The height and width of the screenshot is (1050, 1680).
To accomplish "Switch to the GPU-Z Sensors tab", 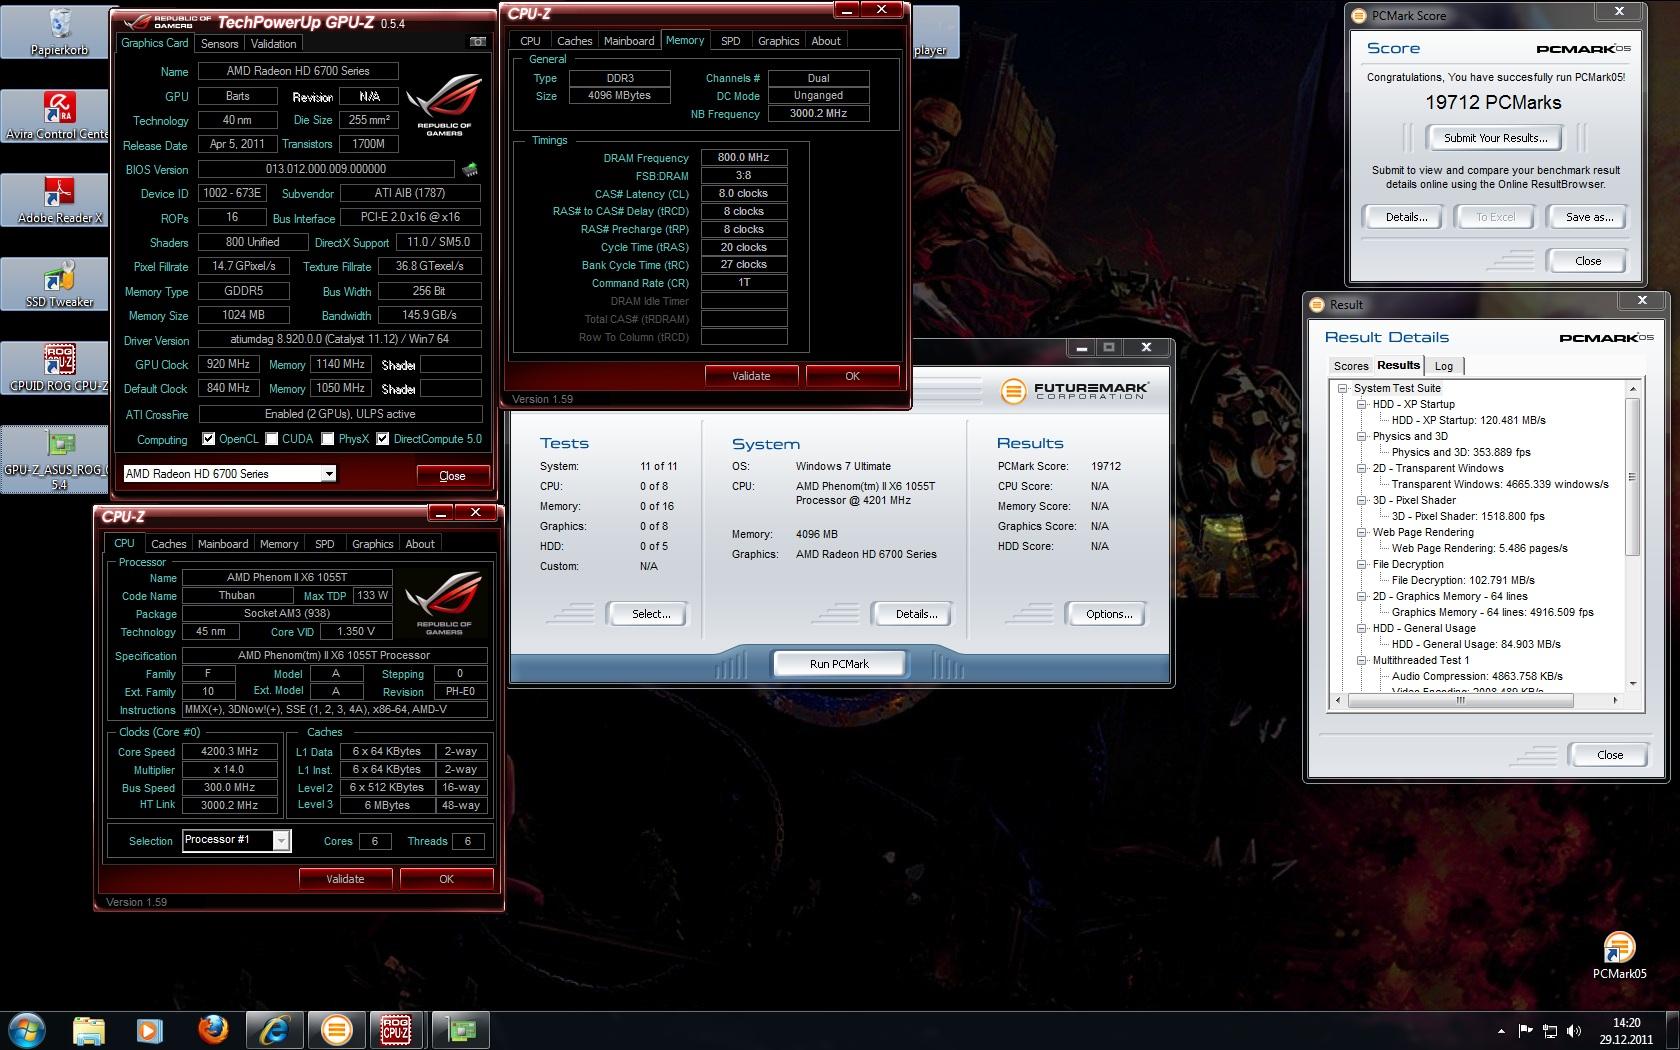I will click(x=219, y=44).
